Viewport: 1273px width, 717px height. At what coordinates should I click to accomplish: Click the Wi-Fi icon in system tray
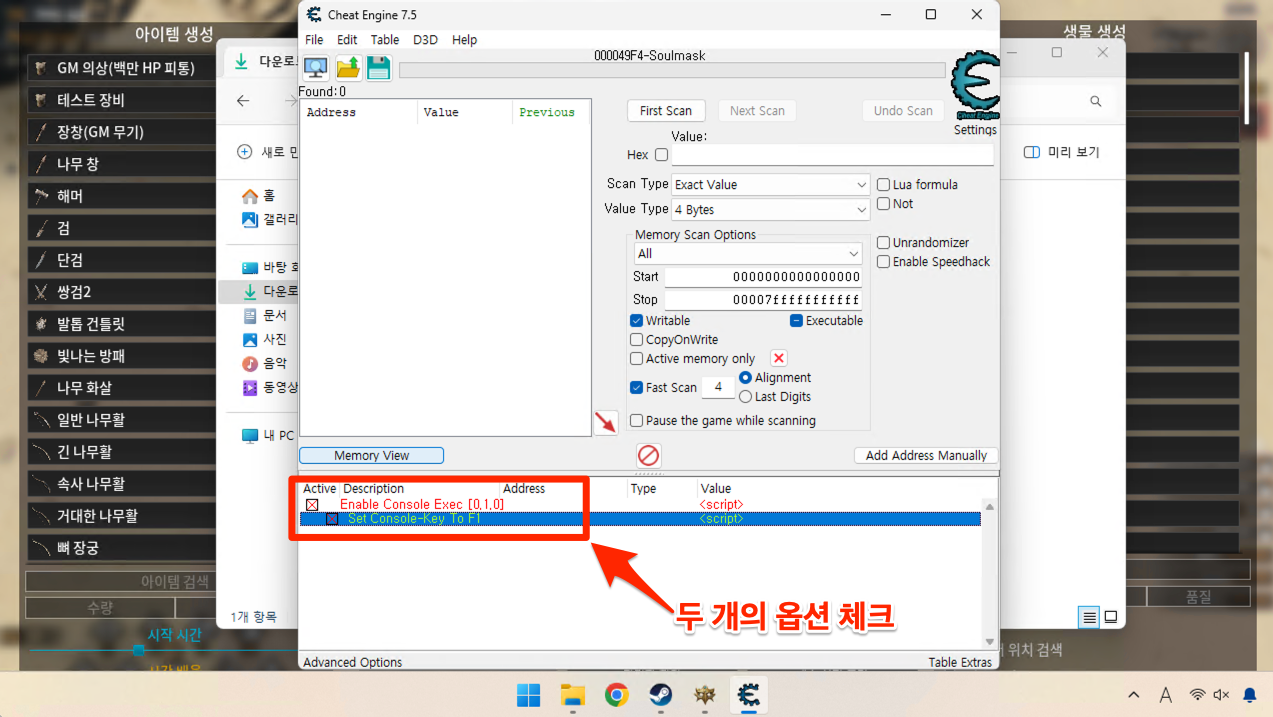point(1197,695)
